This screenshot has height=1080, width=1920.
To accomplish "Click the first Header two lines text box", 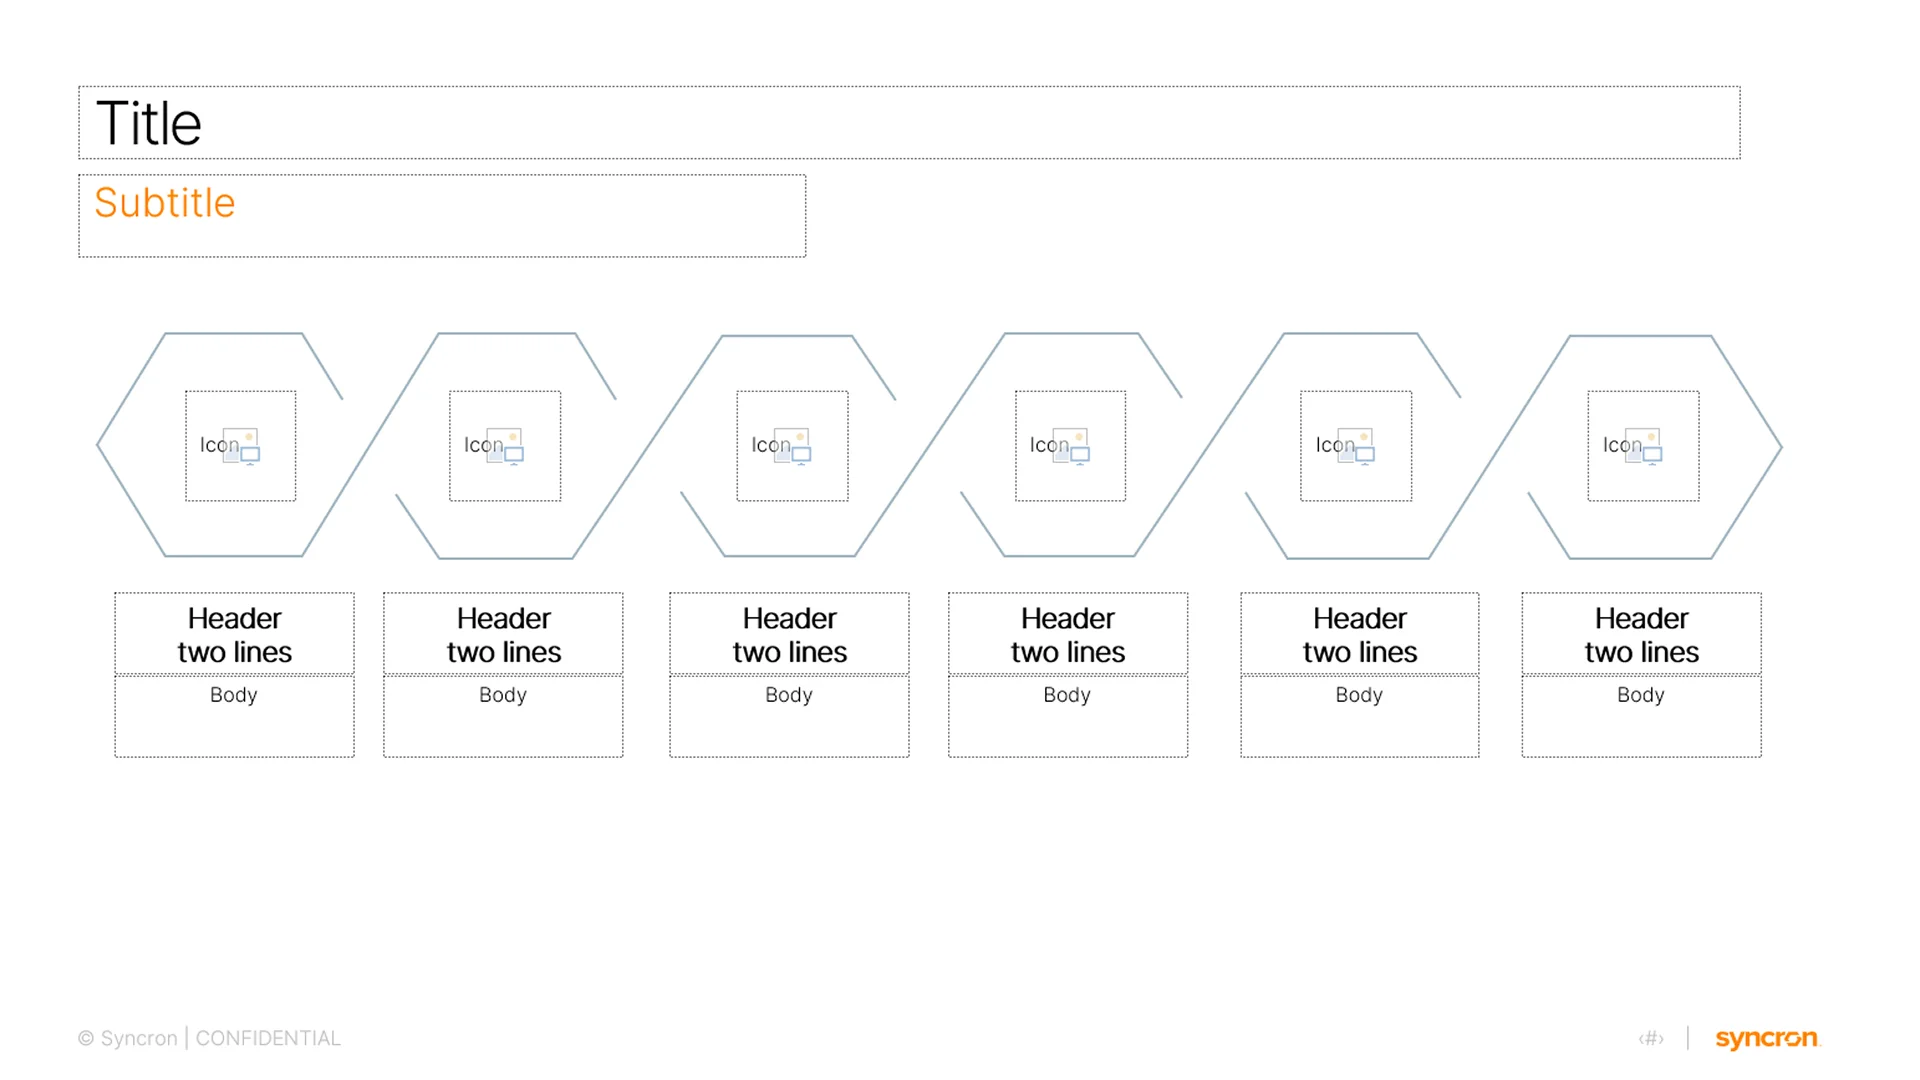I will pos(233,634).
